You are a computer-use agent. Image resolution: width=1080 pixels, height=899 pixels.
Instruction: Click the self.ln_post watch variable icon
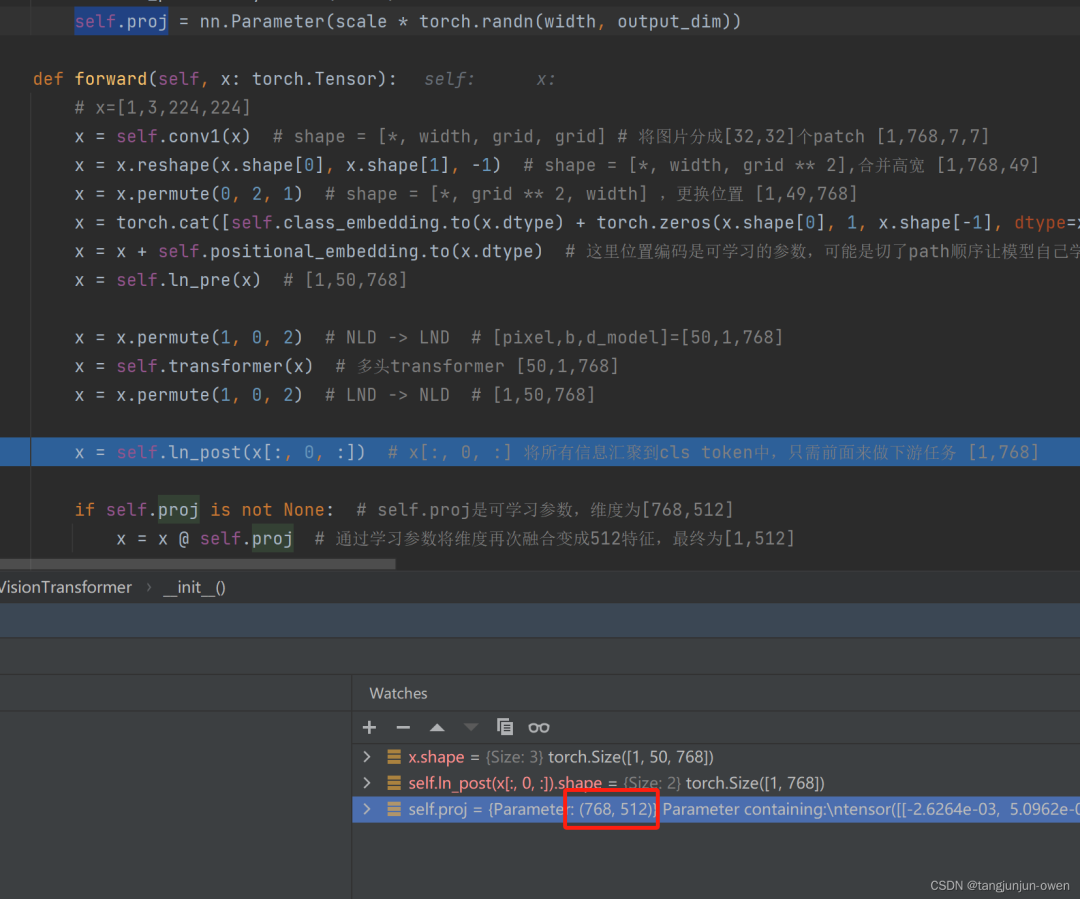(394, 783)
